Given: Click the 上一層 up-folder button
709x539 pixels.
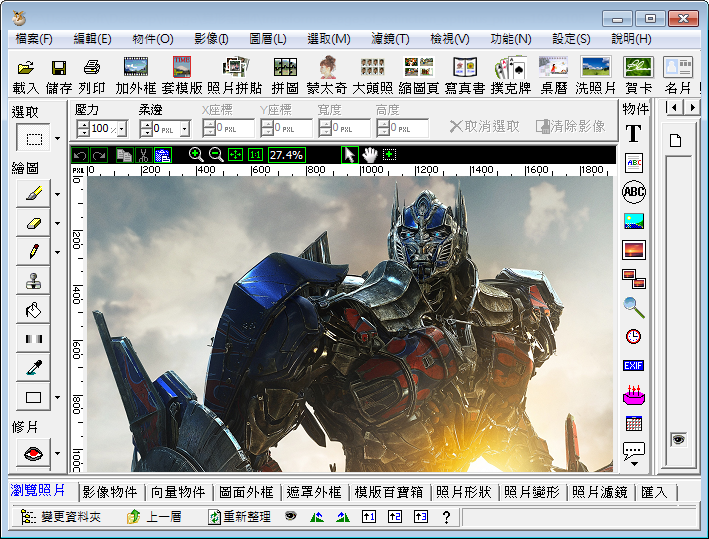Looking at the screenshot, I should click(x=154, y=516).
